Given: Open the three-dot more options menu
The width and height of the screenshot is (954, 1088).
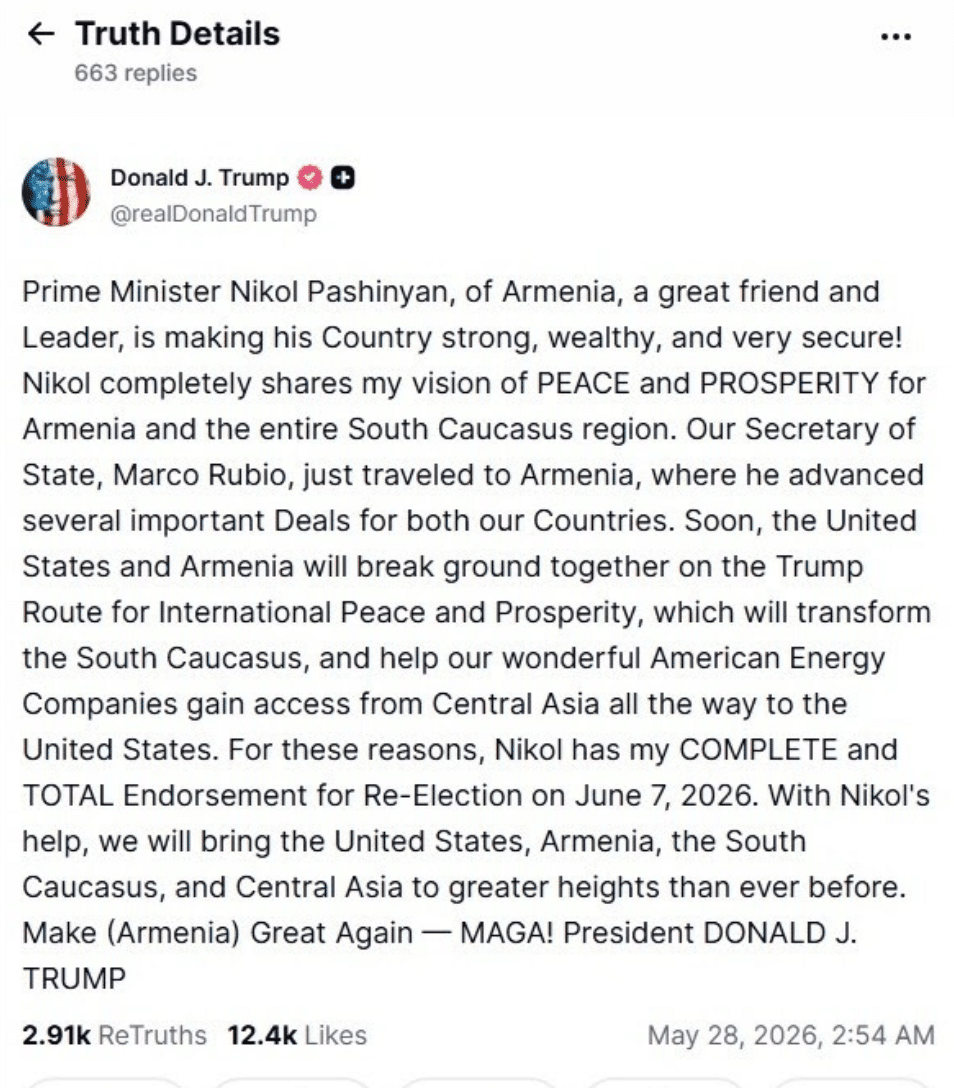Looking at the screenshot, I should click(x=896, y=36).
